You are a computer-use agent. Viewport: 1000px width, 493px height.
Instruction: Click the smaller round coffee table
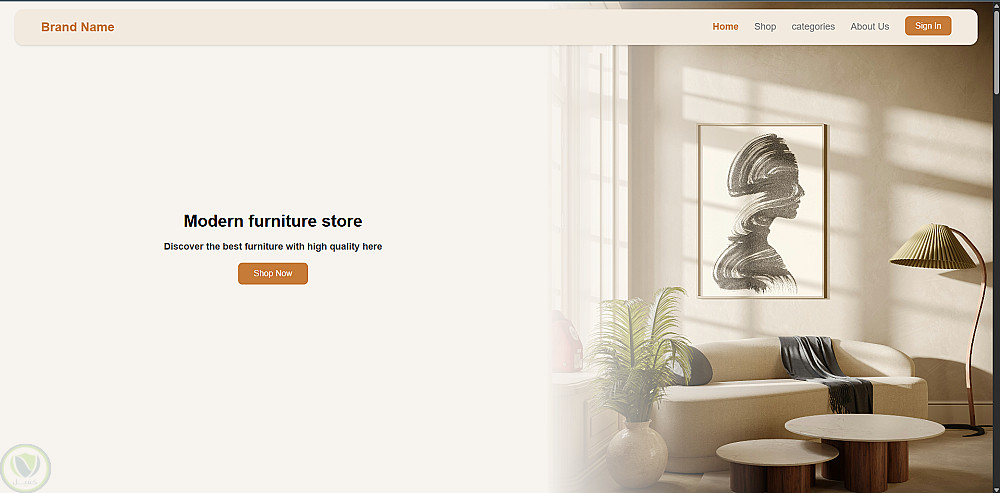tap(776, 466)
